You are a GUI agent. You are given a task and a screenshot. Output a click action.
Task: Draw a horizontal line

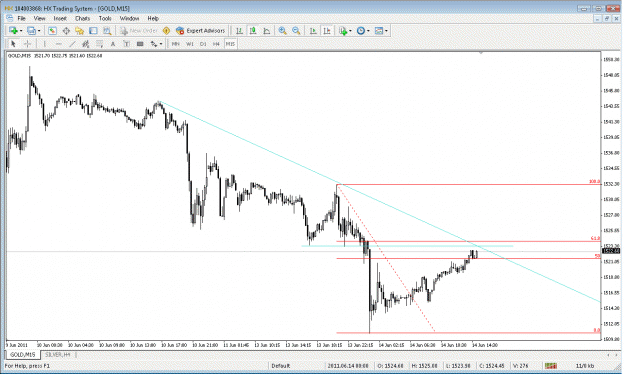click(59, 44)
